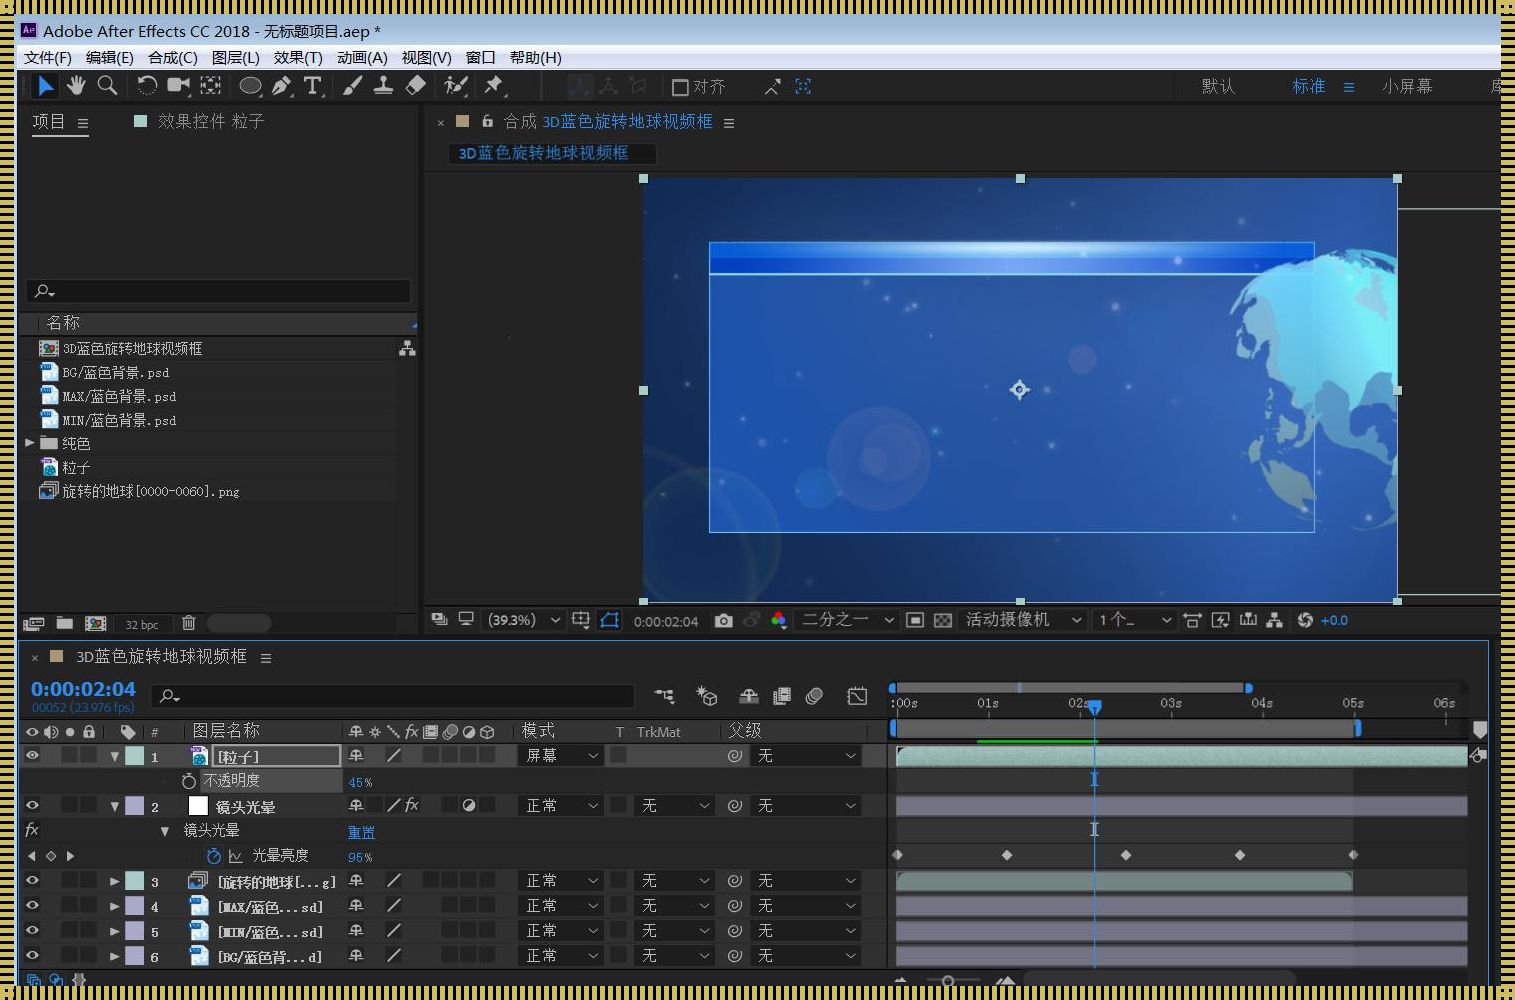This screenshot has width=1515, height=1000.
Task: Select the Zoom magnifier tool
Action: [x=107, y=86]
